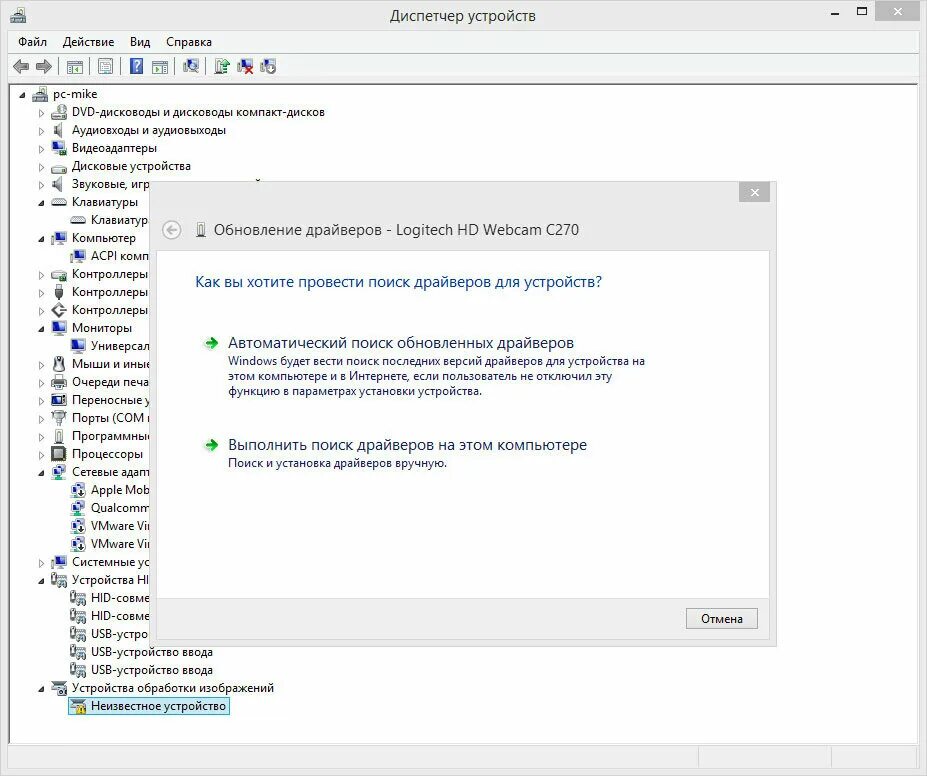Click the Видеоадаптеры display adapter icon
The width and height of the screenshot is (927, 776).
tap(59, 148)
